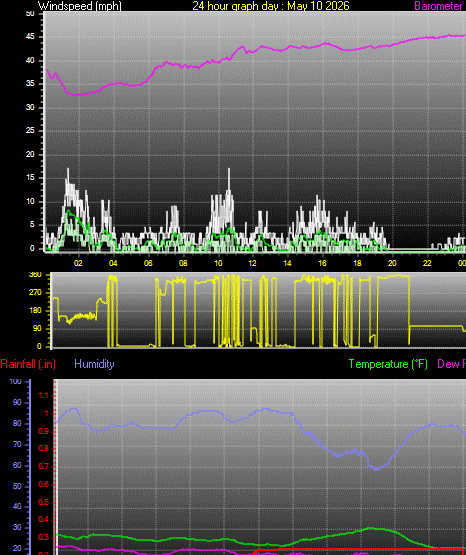Select the 20 tick on windspeed axis
The height and width of the screenshot is (555, 466).
(x=30, y=154)
